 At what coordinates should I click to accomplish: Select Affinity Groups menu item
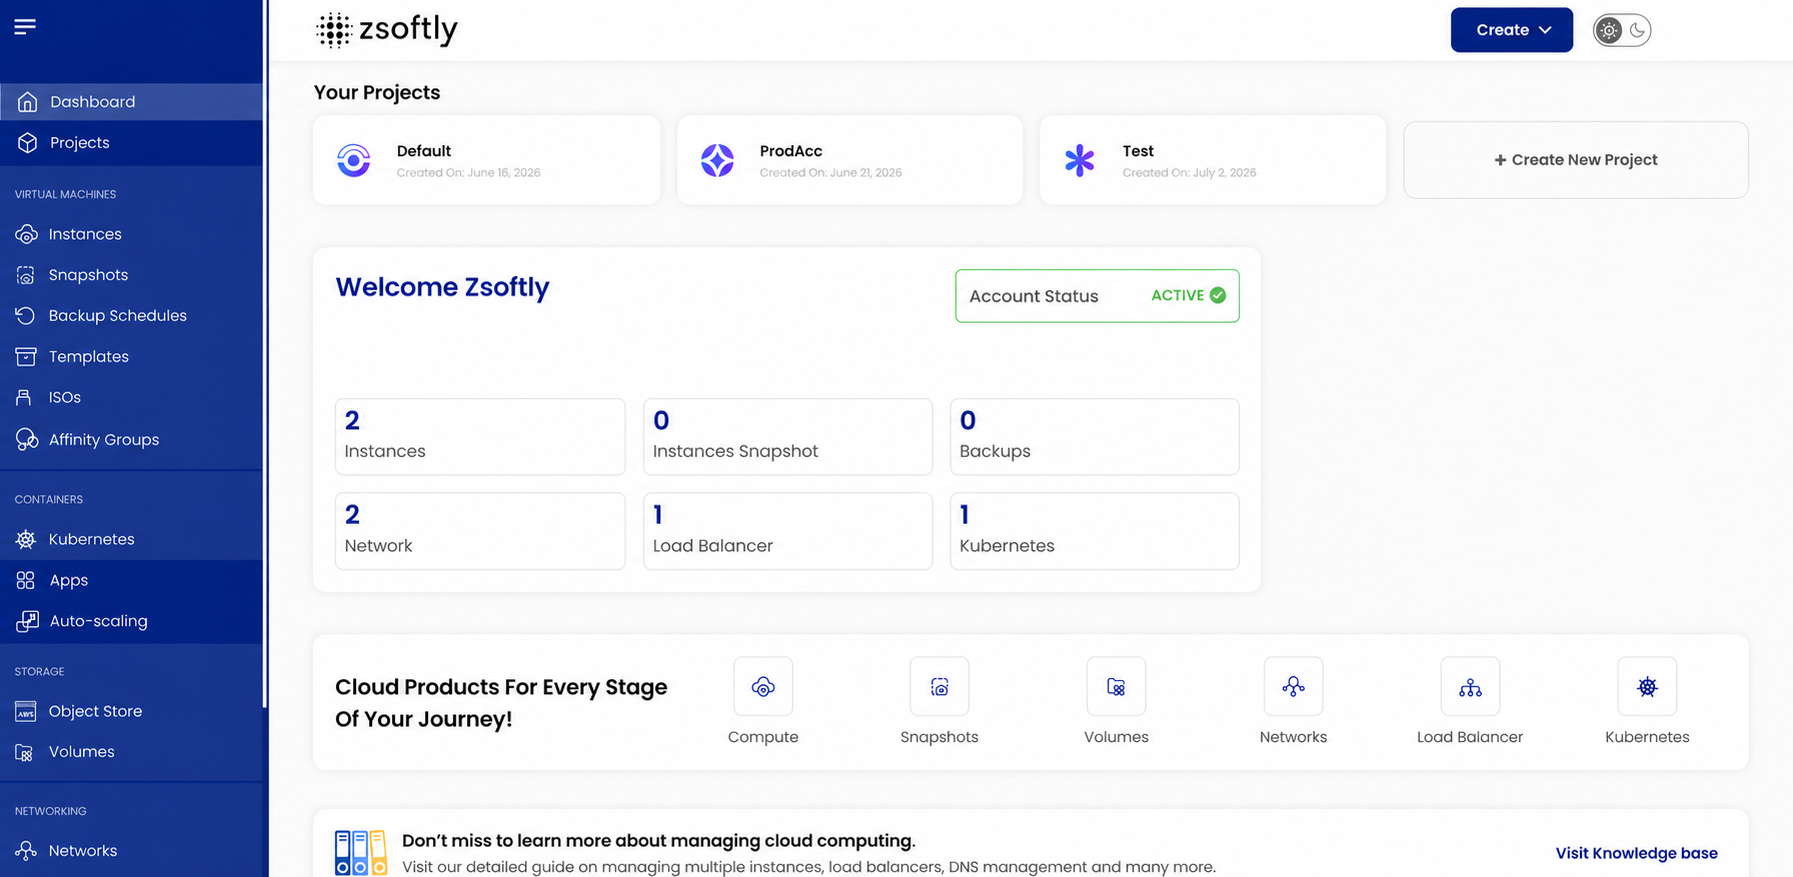click(132, 440)
